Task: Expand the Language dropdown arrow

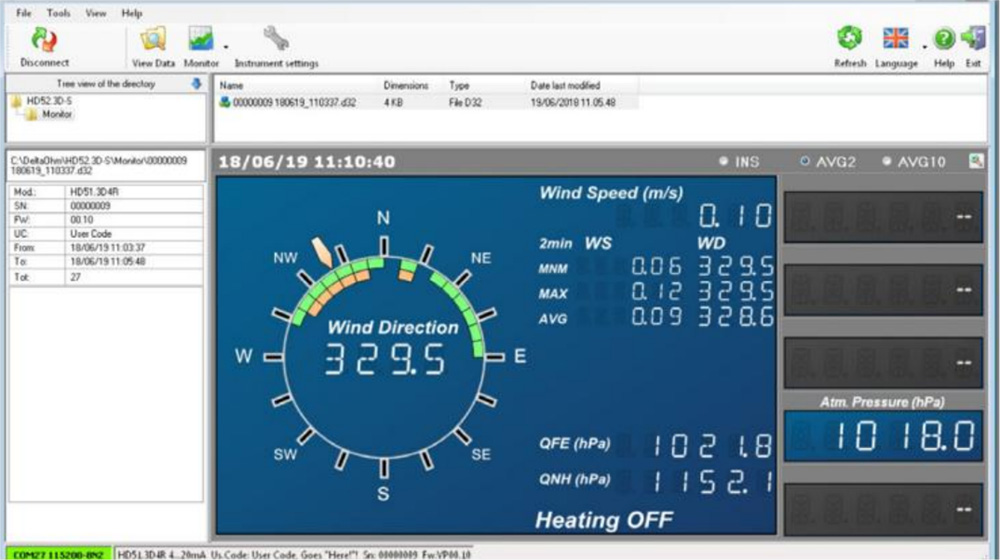Action: pyautogui.click(x=924, y=47)
